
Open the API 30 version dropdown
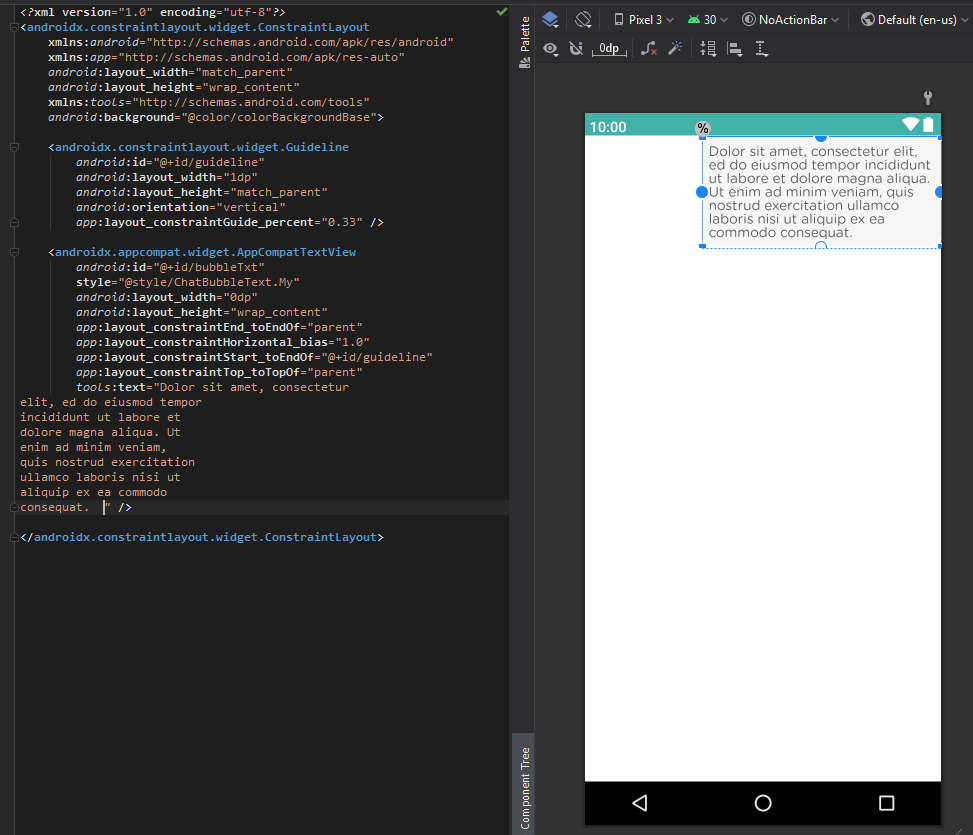coord(707,20)
